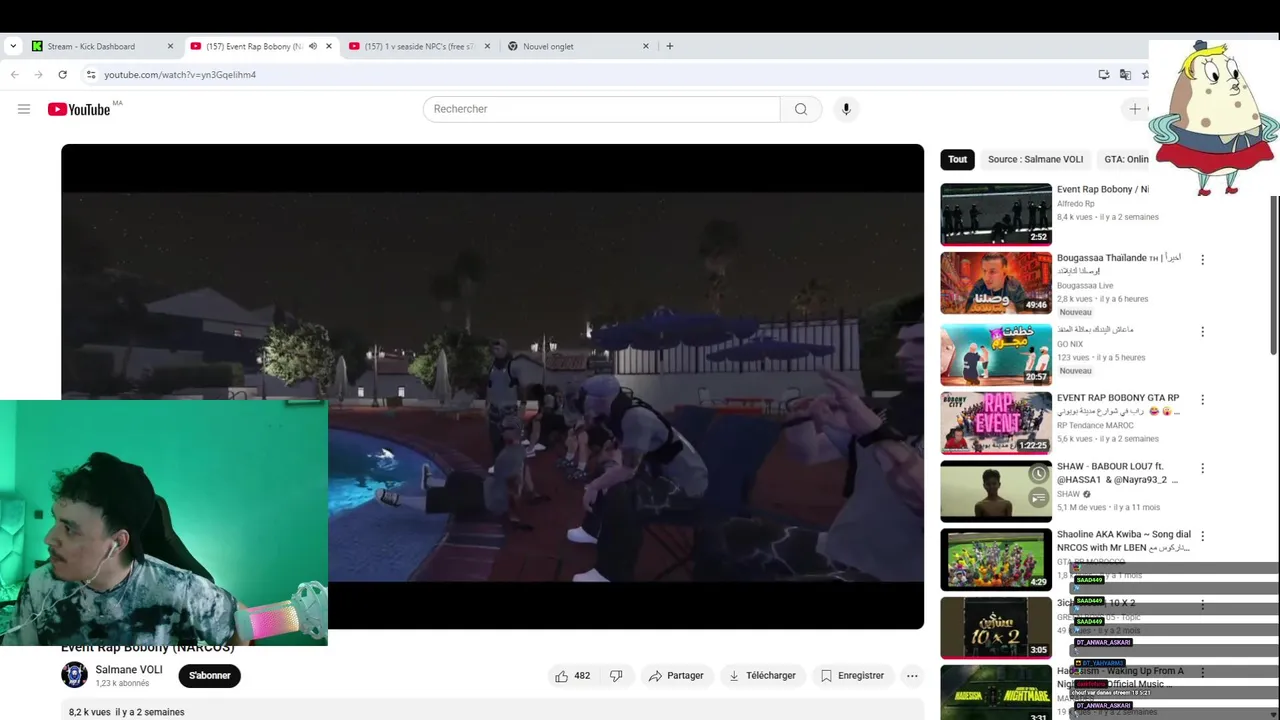Close the Nouvel onglet tab

[646, 46]
